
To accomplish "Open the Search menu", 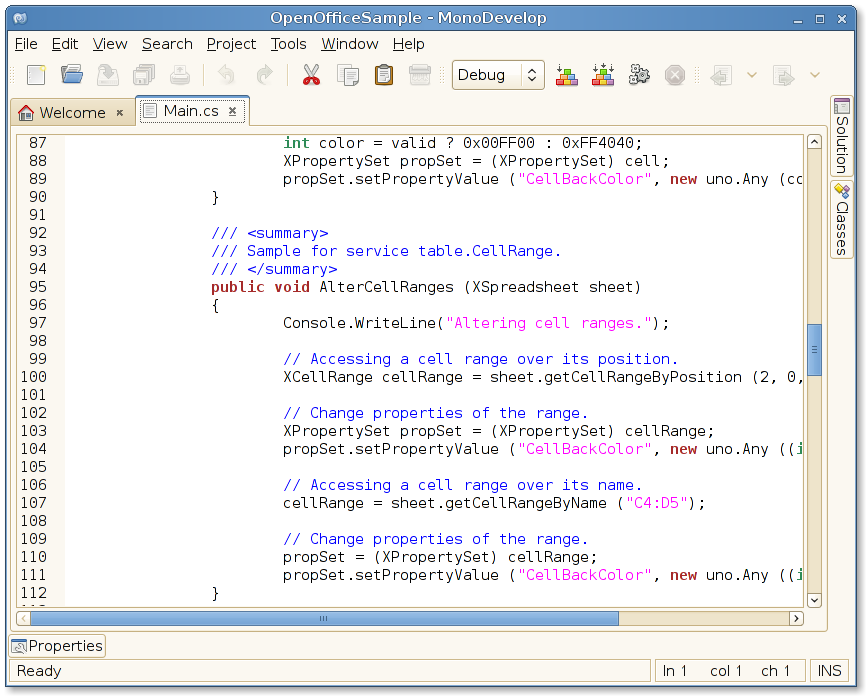I will click(167, 44).
